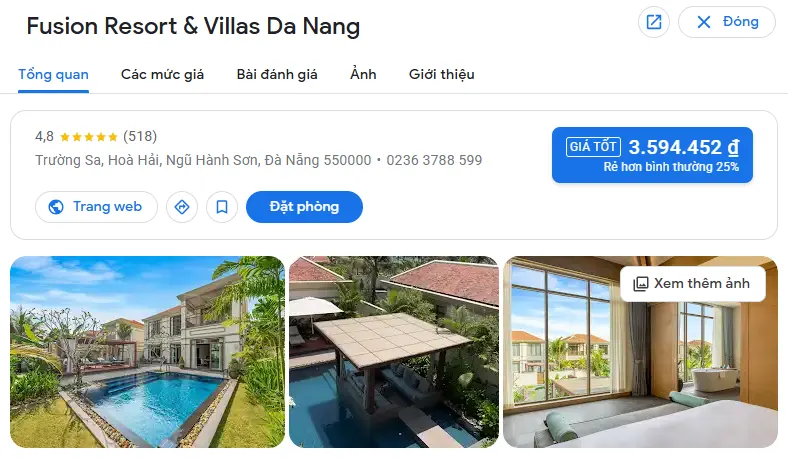Go to the Bài đánh giá tab
The image size is (788, 458).
277,74
